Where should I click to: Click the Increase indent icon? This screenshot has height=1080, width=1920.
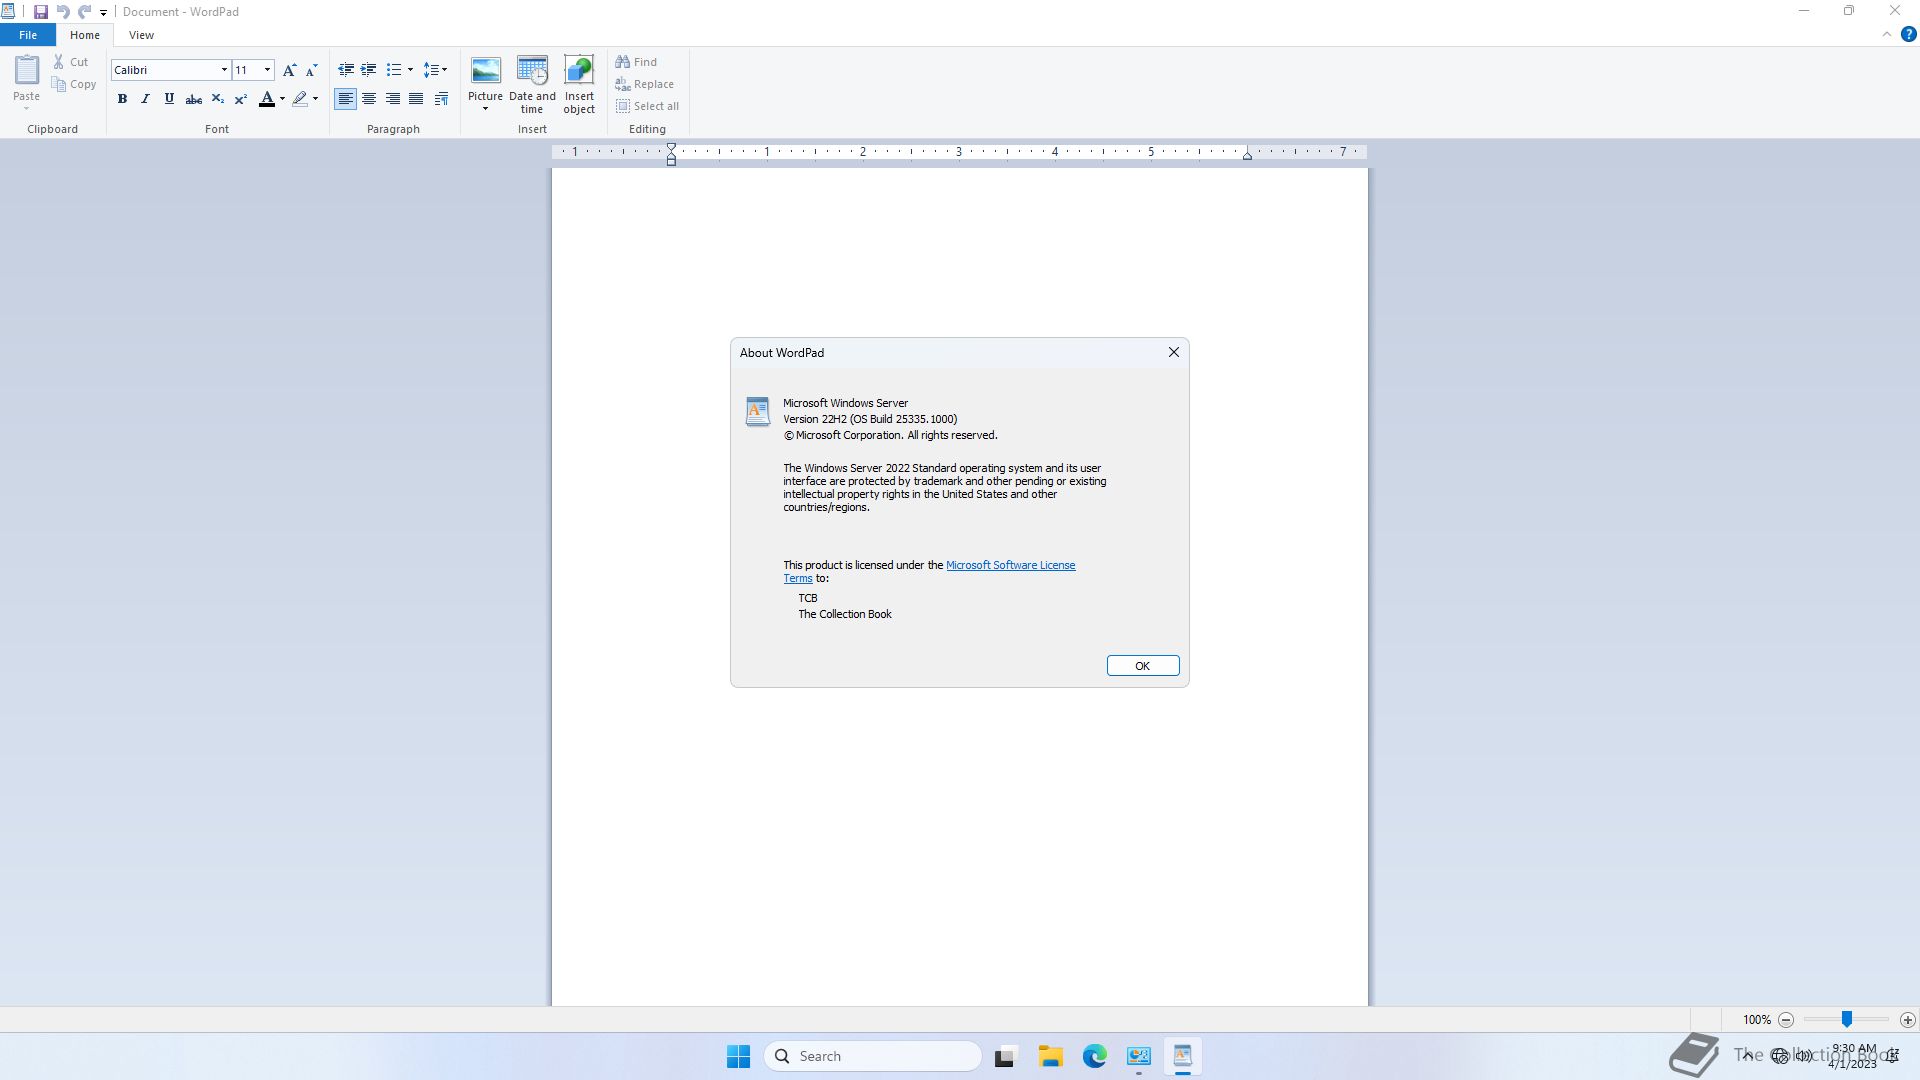(369, 70)
